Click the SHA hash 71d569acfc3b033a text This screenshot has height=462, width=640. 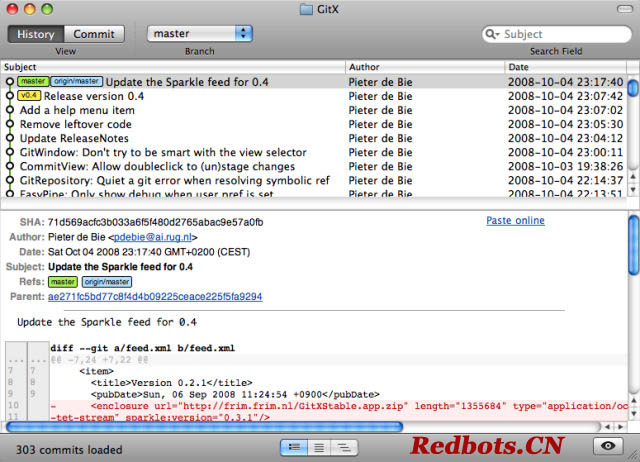156,222
